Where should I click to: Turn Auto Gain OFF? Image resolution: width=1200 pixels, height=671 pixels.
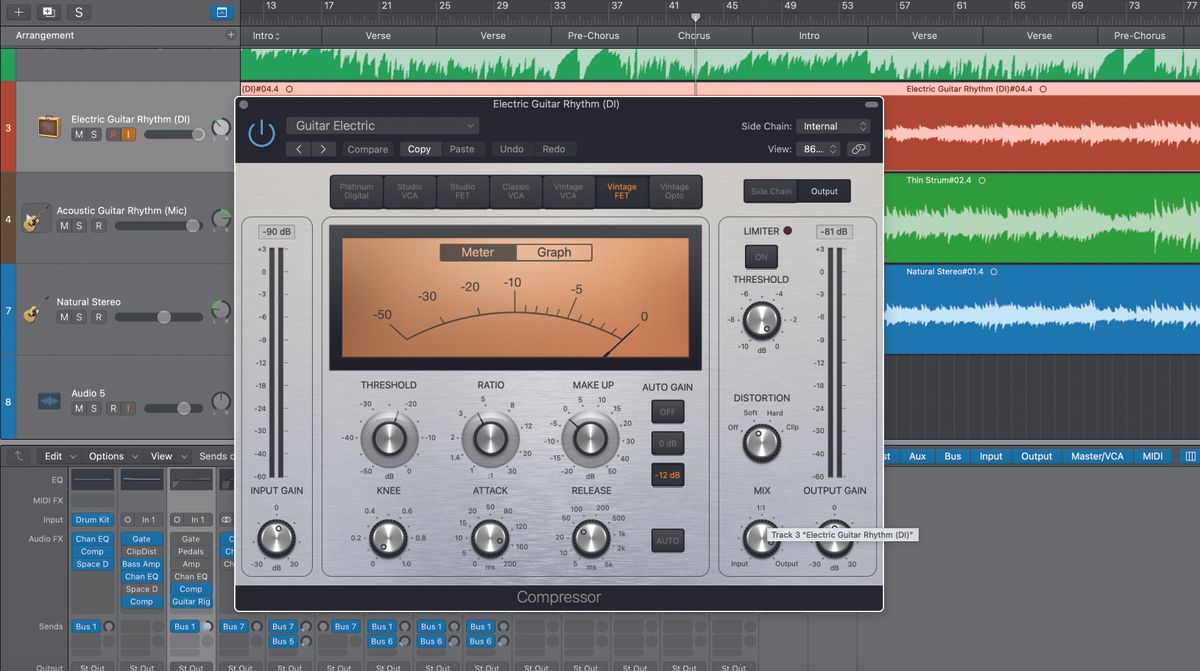(667, 411)
